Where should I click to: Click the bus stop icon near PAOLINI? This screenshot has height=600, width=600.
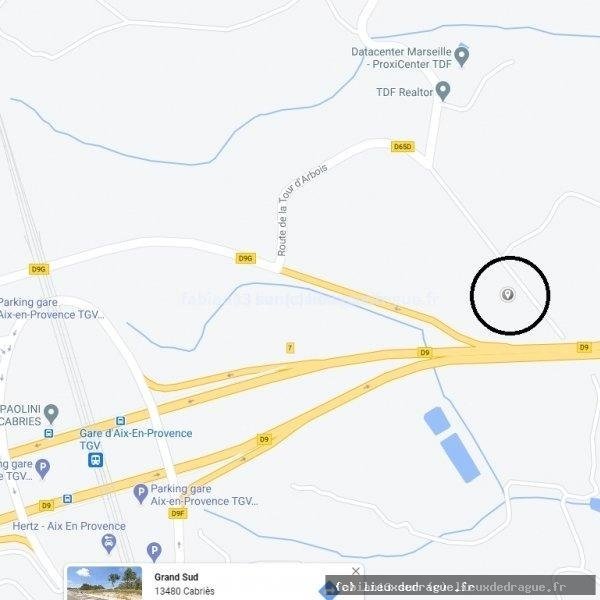(x=49, y=434)
